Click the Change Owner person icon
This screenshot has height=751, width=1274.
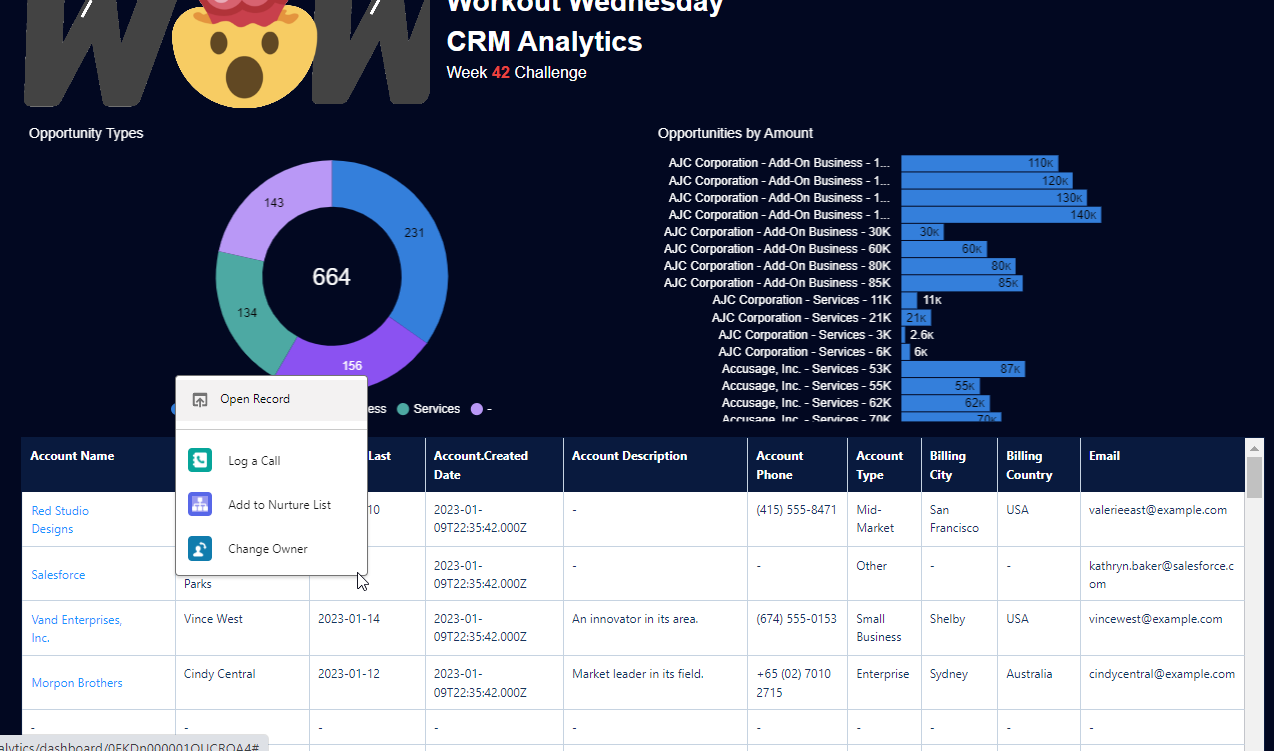200,548
